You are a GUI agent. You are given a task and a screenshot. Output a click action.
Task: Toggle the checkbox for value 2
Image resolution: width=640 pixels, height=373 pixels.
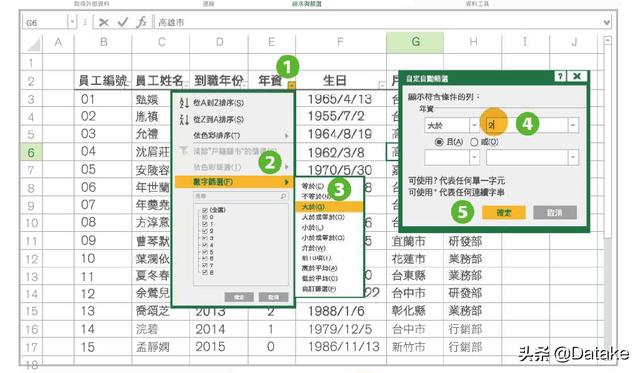205,231
